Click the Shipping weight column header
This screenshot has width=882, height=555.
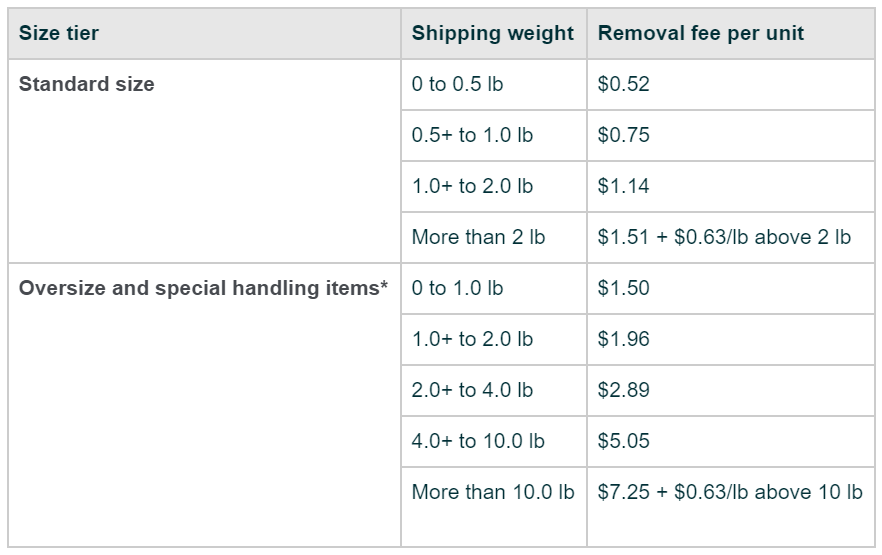(x=493, y=33)
